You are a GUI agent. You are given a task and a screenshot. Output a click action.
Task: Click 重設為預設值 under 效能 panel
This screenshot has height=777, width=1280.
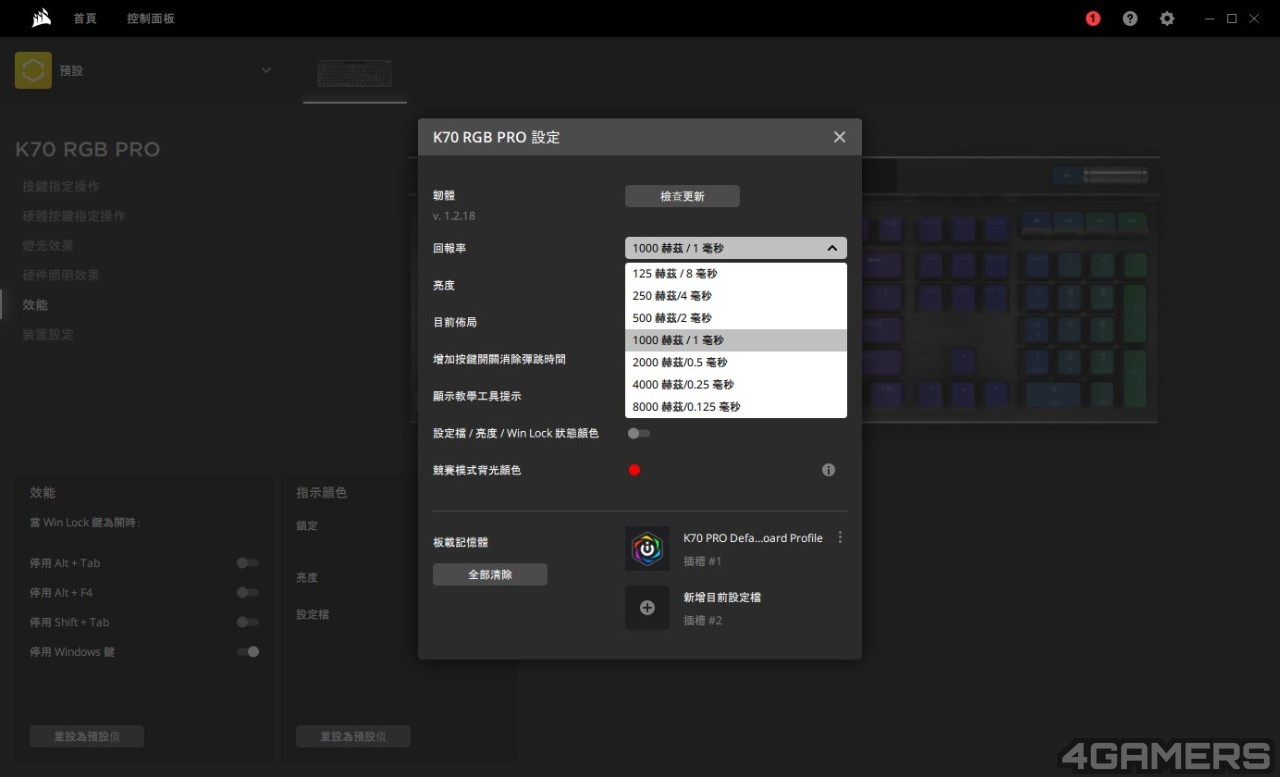87,737
